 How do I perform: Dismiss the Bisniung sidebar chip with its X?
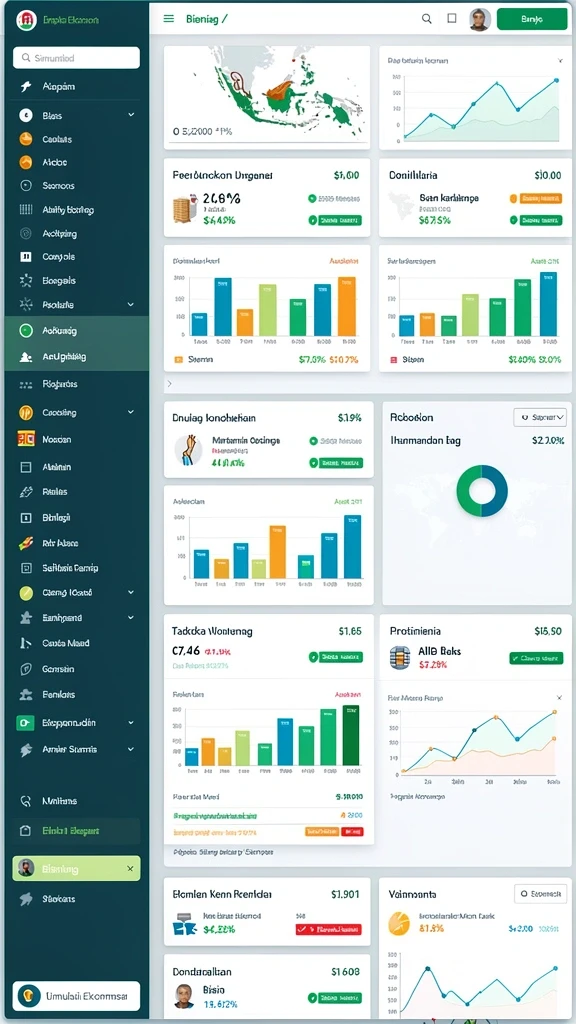coord(130,869)
